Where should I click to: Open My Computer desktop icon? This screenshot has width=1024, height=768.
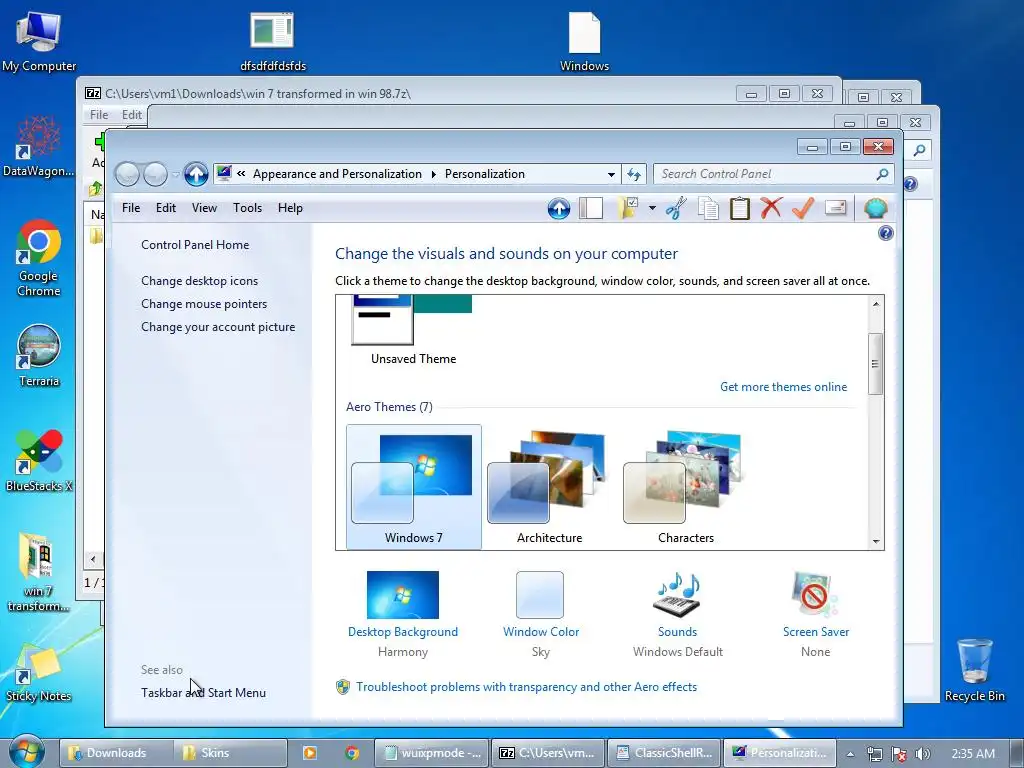tap(39, 42)
